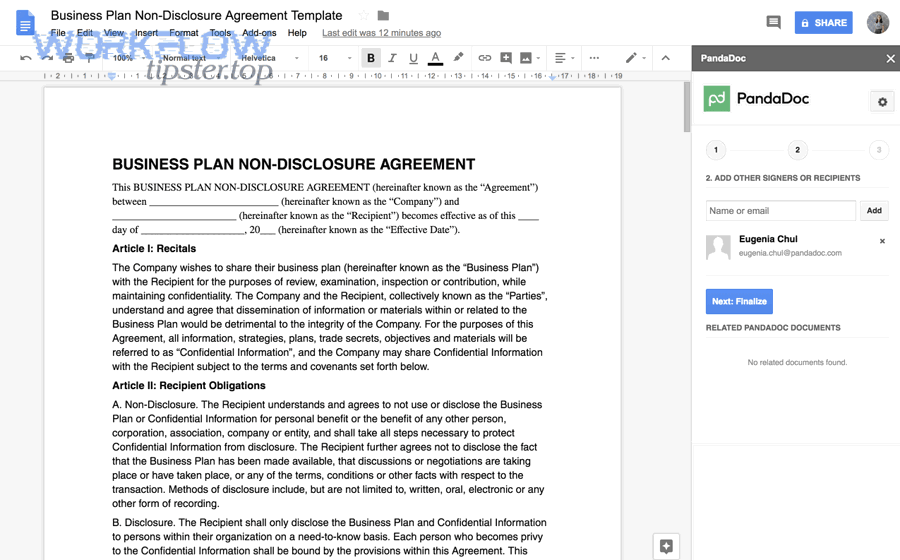Open the text color picker
This screenshot has height=560, width=900.
[436, 58]
